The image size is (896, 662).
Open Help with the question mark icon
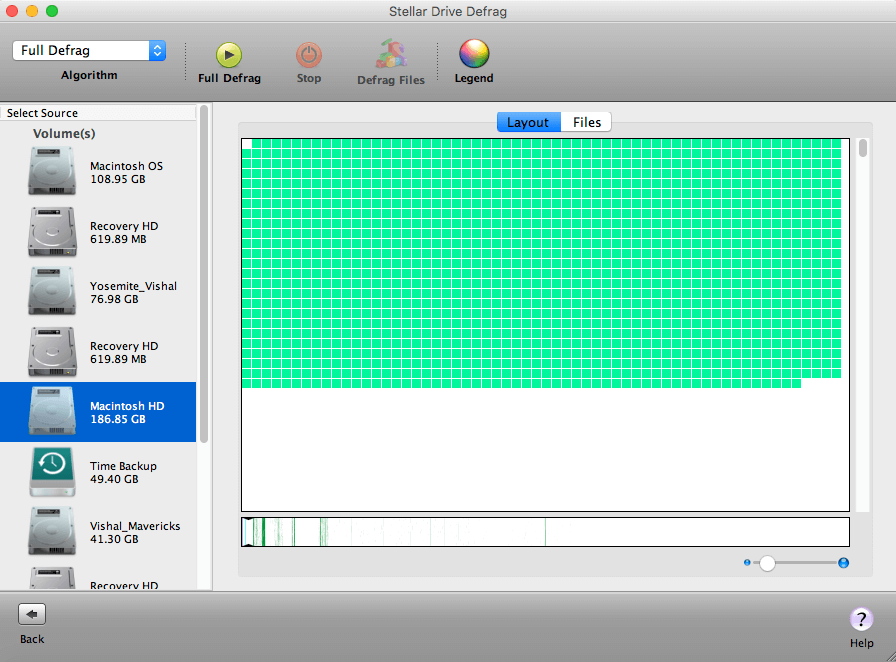point(861,619)
